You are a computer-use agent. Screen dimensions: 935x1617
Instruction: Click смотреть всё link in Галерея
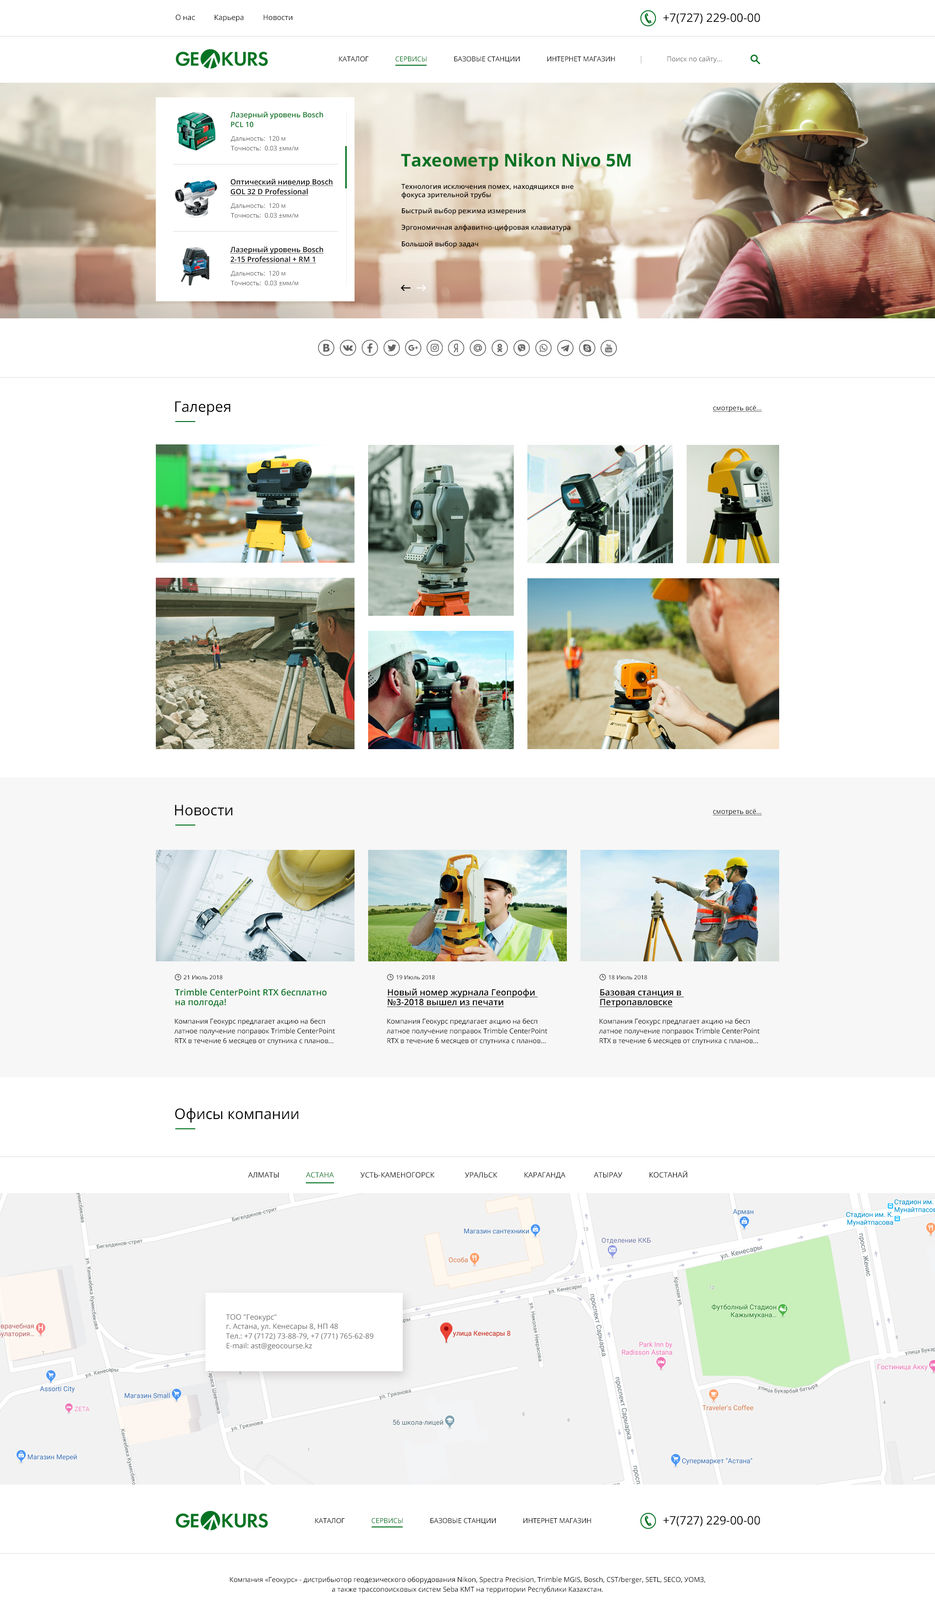click(x=737, y=408)
